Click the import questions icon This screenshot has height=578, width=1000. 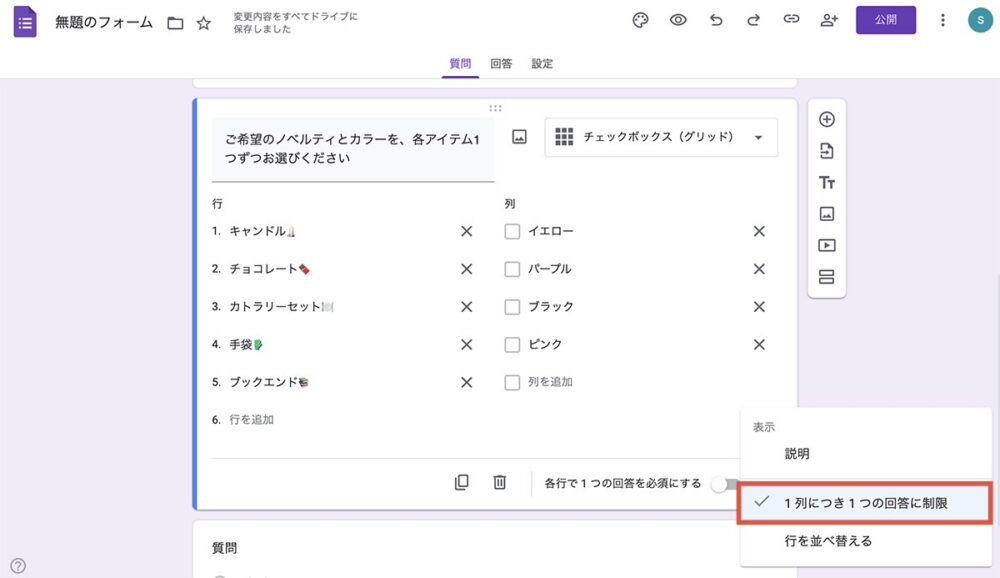[x=826, y=150]
